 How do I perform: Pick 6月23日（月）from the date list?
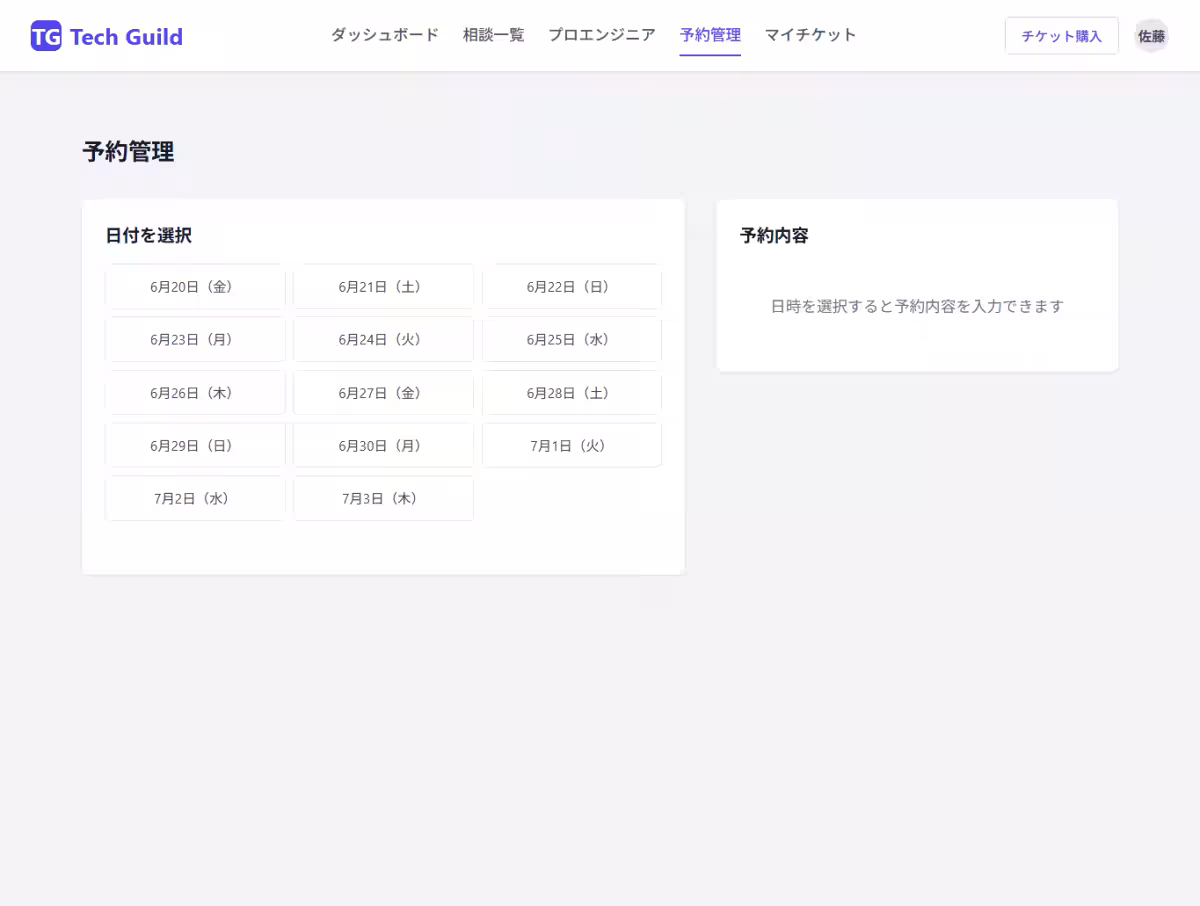coord(195,339)
